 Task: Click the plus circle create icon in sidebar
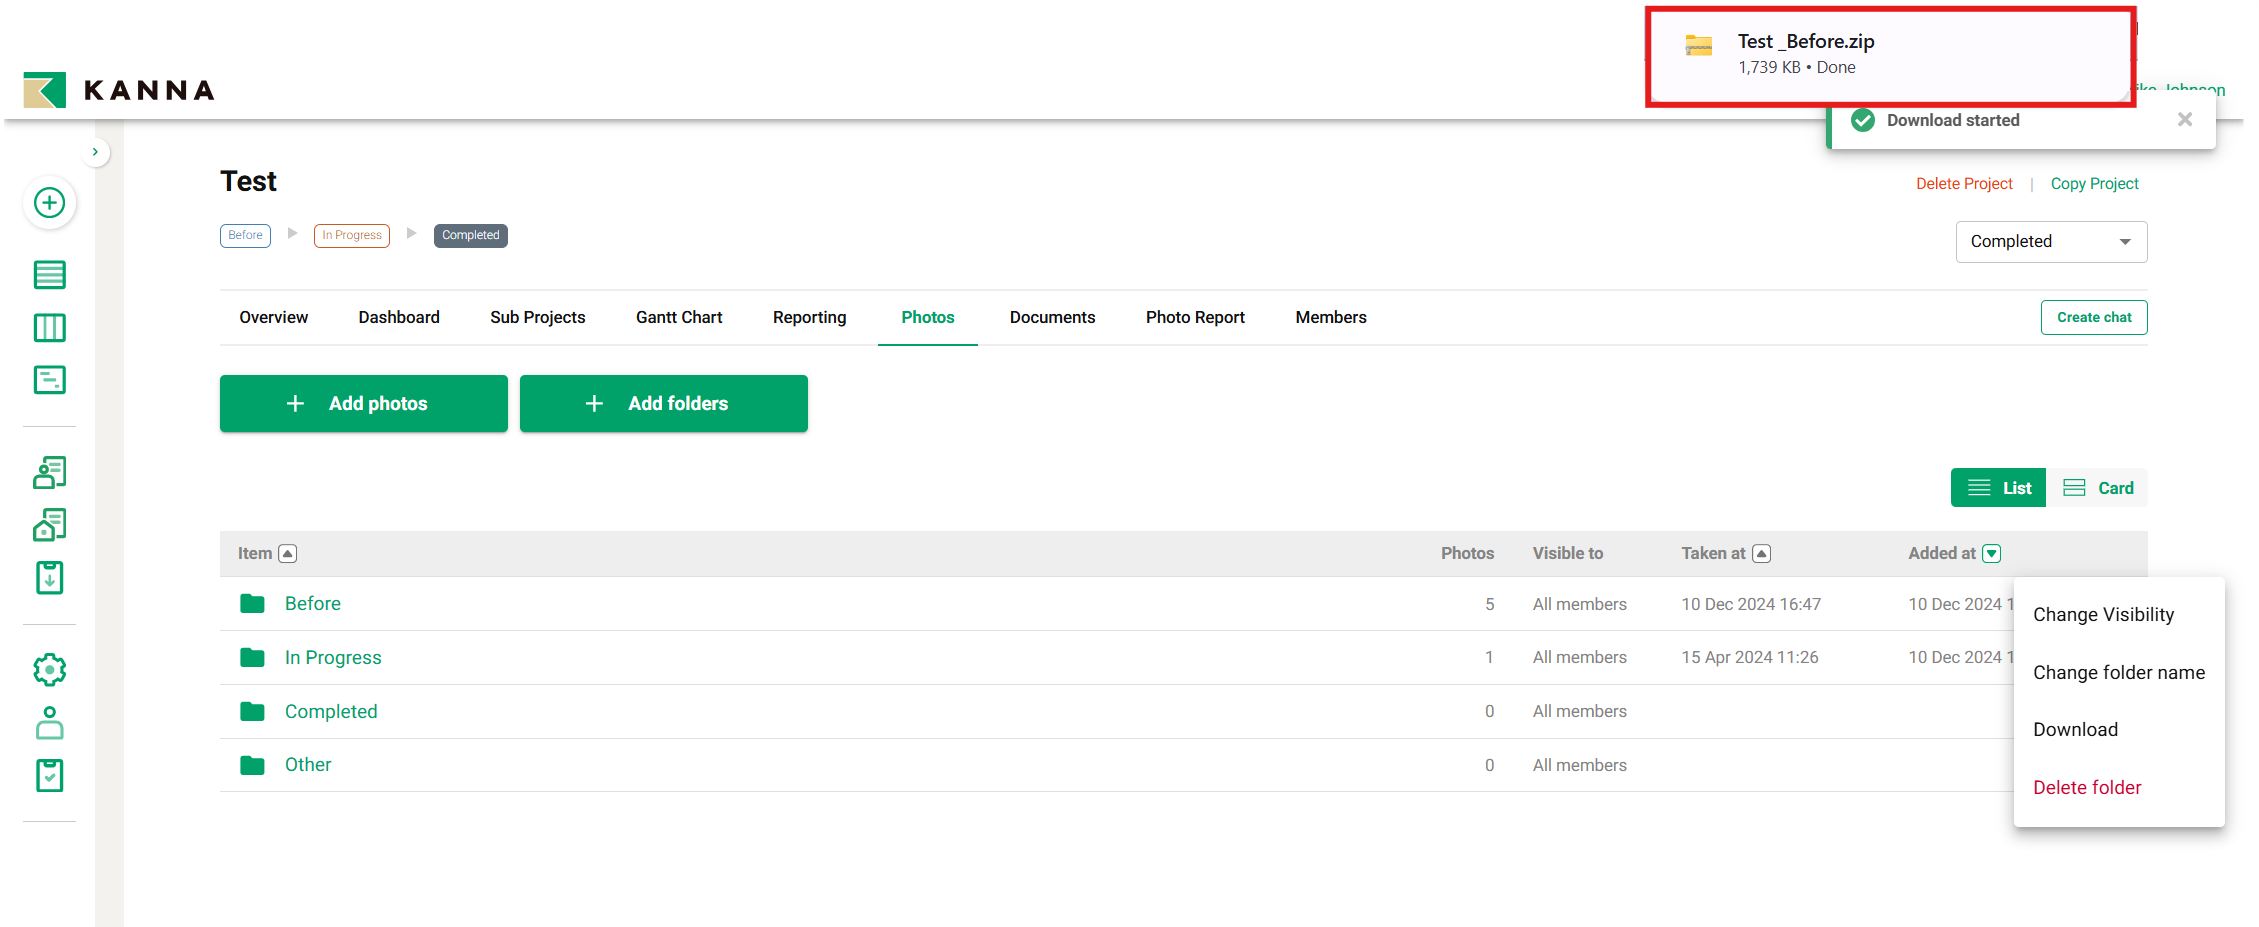49,203
